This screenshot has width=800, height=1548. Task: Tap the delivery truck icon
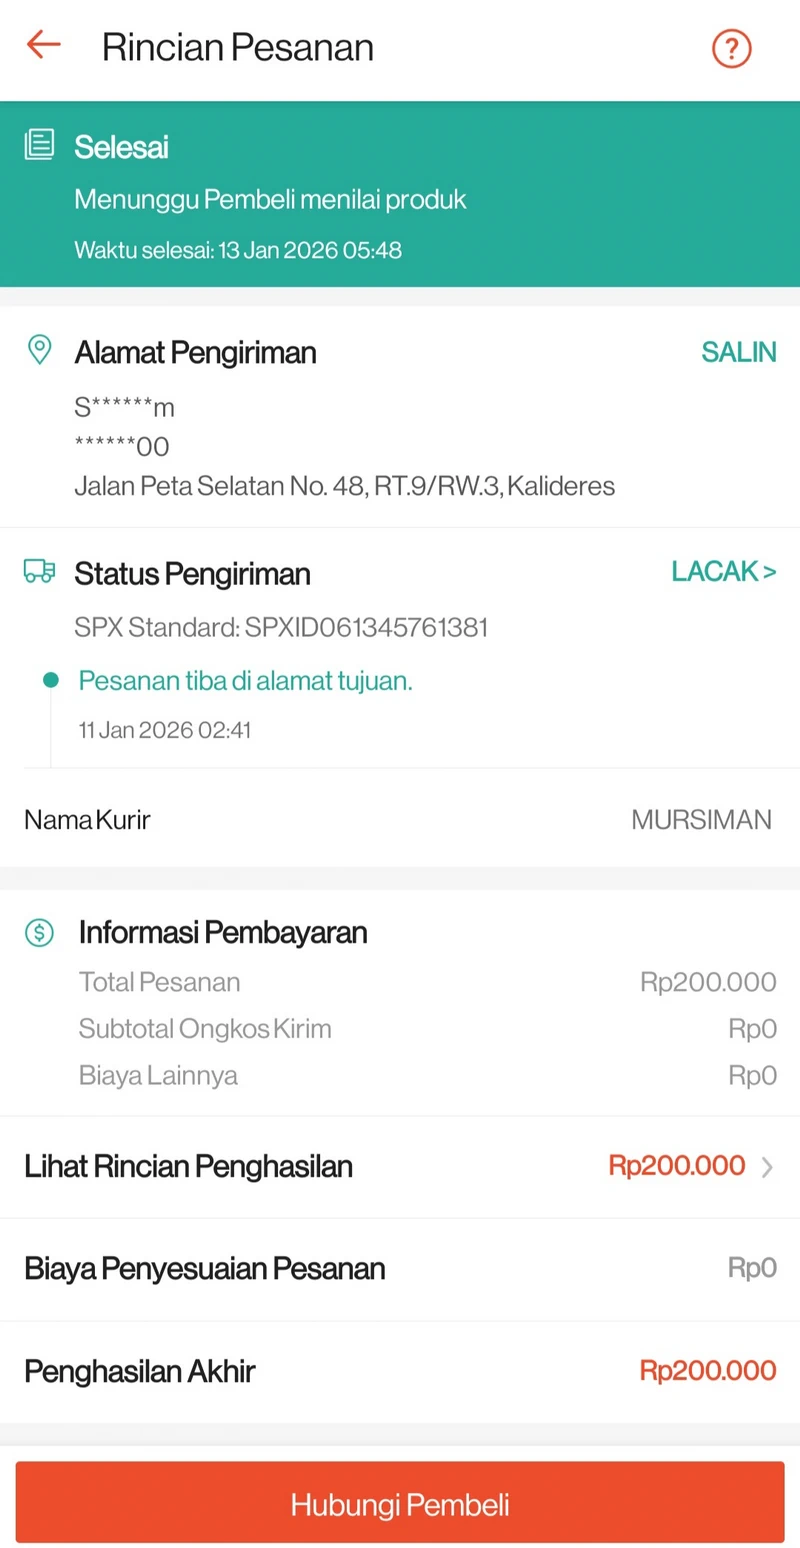pyautogui.click(x=39, y=572)
